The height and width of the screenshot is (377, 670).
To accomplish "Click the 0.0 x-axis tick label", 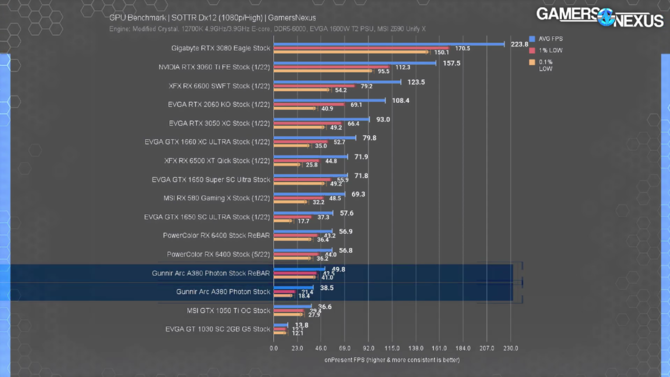I will tap(273, 349).
